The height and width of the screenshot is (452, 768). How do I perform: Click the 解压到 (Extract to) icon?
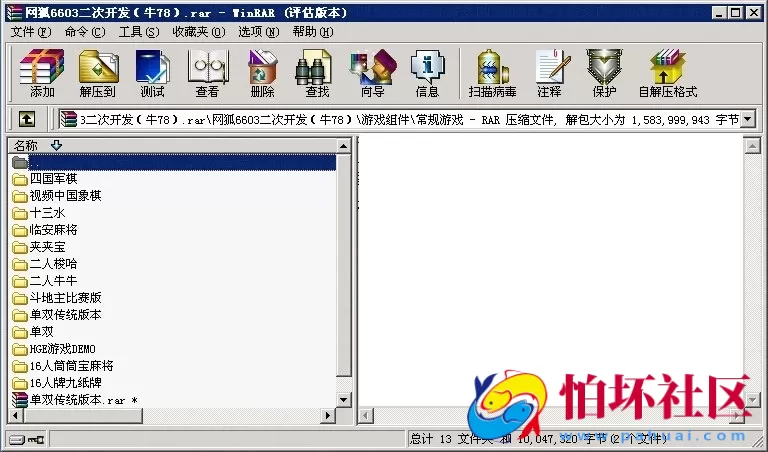[x=97, y=74]
